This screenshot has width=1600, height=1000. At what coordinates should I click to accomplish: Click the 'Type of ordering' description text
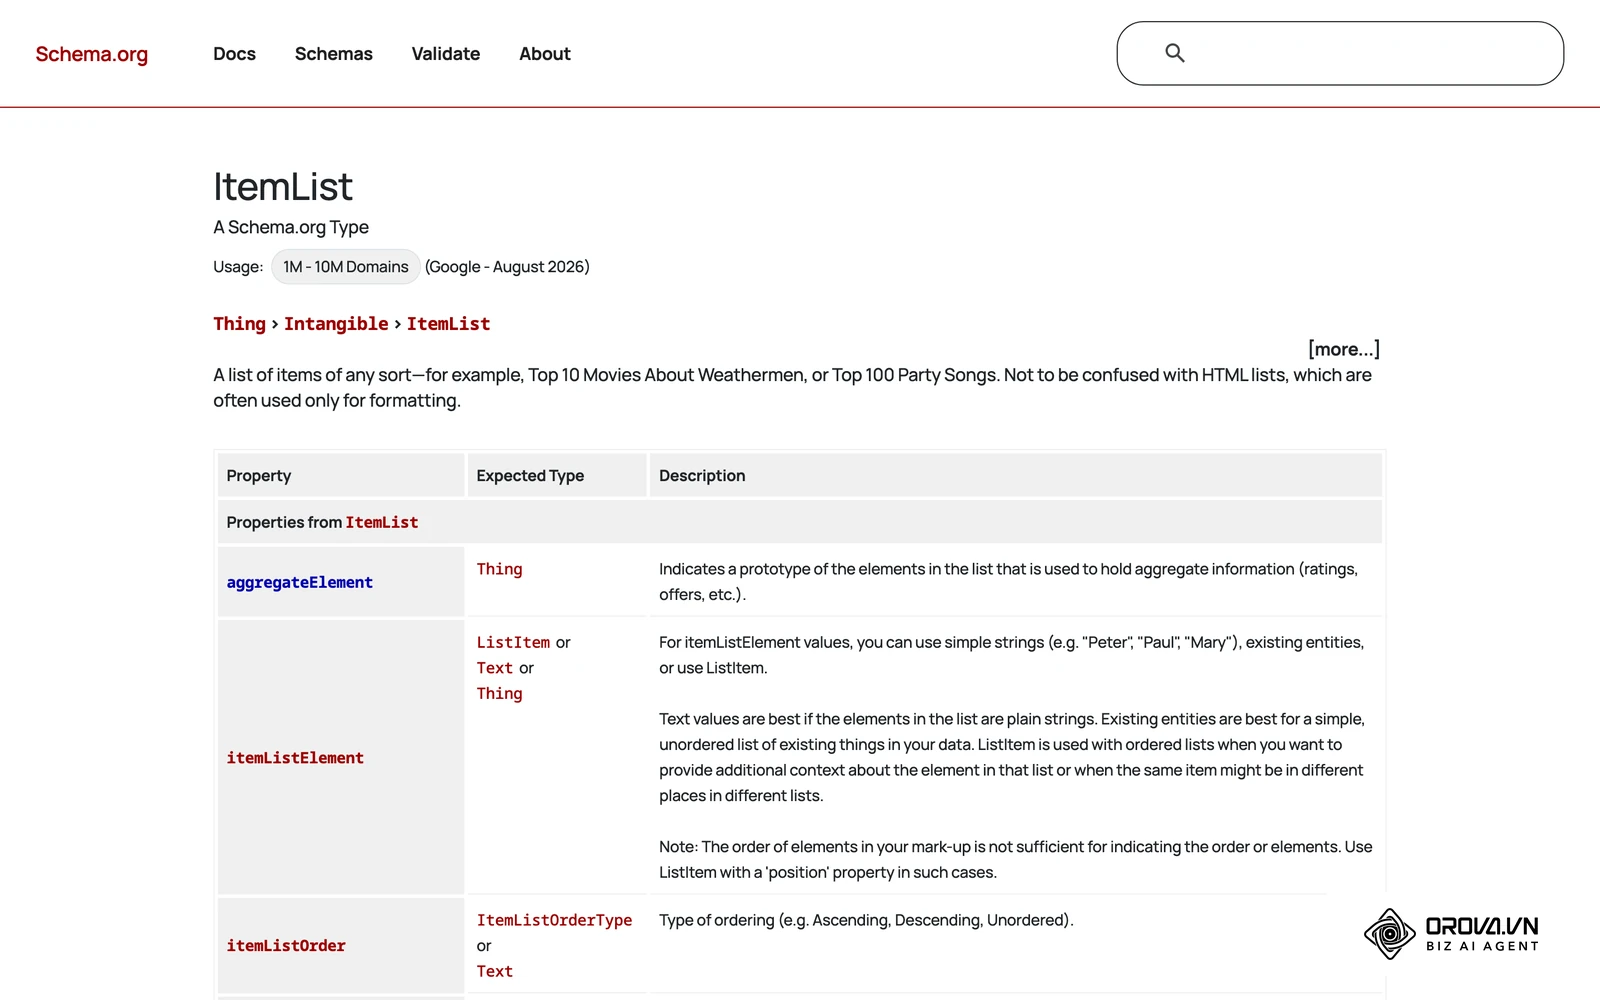point(866,920)
